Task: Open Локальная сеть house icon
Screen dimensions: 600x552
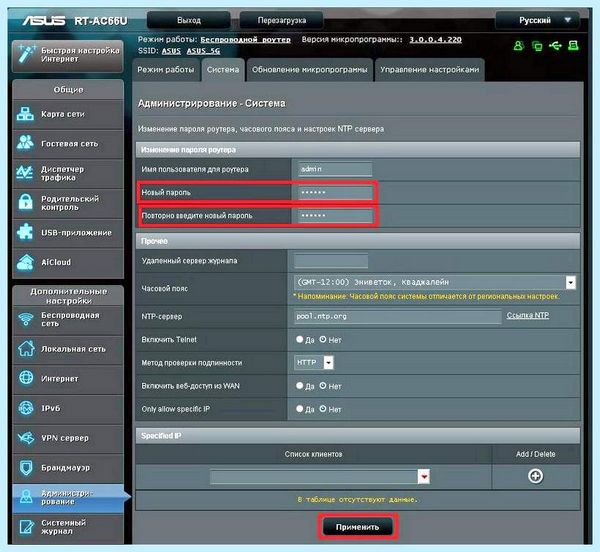Action: 26,348
